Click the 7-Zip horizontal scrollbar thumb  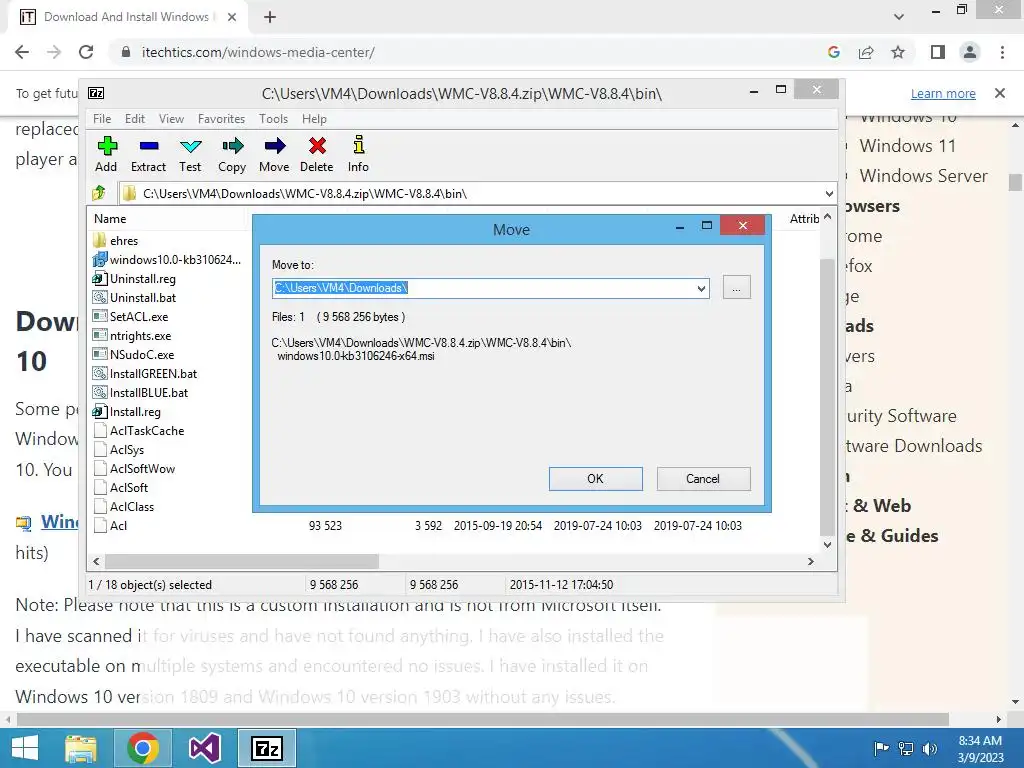[242, 561]
